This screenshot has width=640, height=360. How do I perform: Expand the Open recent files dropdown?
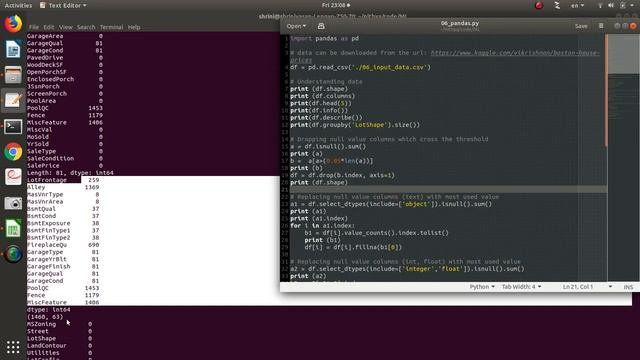296,26
